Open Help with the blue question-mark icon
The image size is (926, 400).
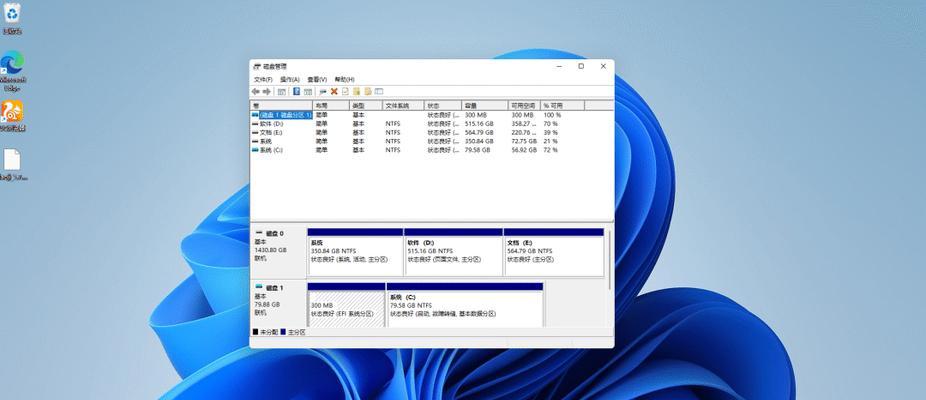click(x=297, y=92)
